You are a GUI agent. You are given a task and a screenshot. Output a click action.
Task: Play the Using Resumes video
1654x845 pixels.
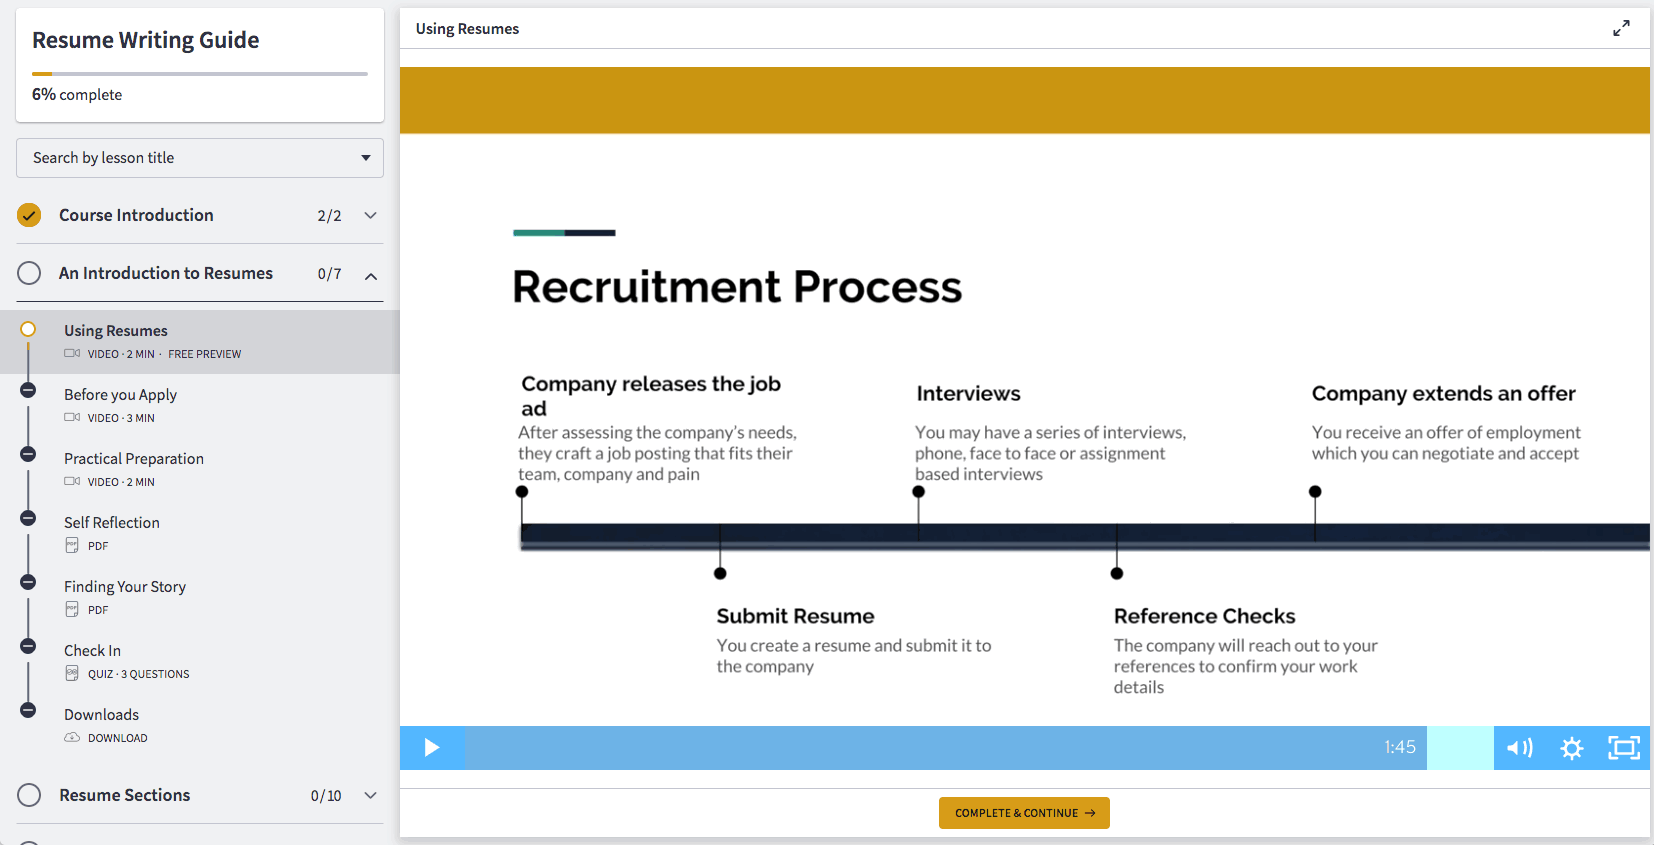pyautogui.click(x=432, y=748)
